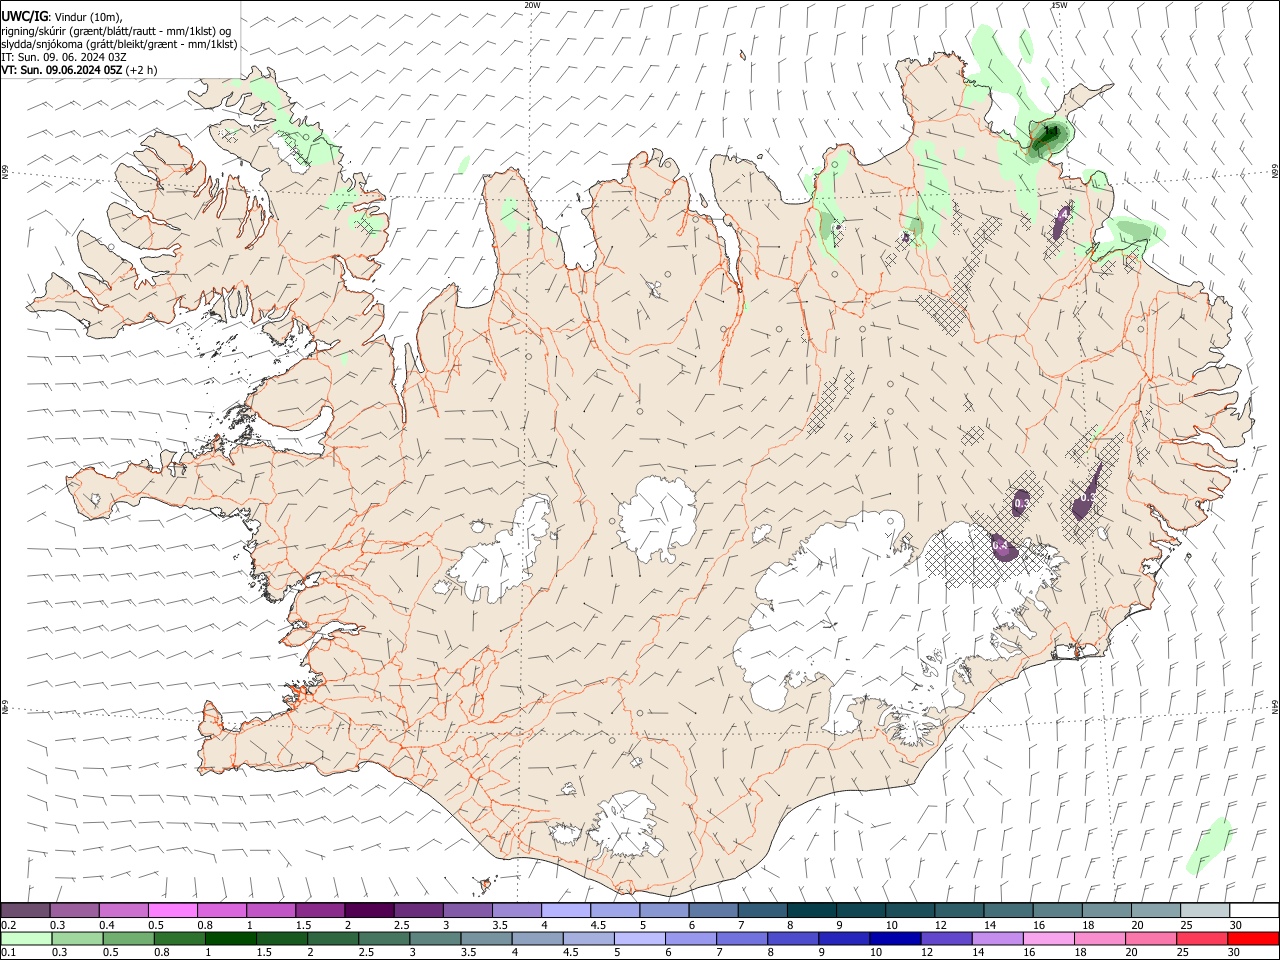Viewport: 1280px width, 960px height.
Task: Click the deep navy 10 swatch in the rain scale
Action: (x=895, y=939)
